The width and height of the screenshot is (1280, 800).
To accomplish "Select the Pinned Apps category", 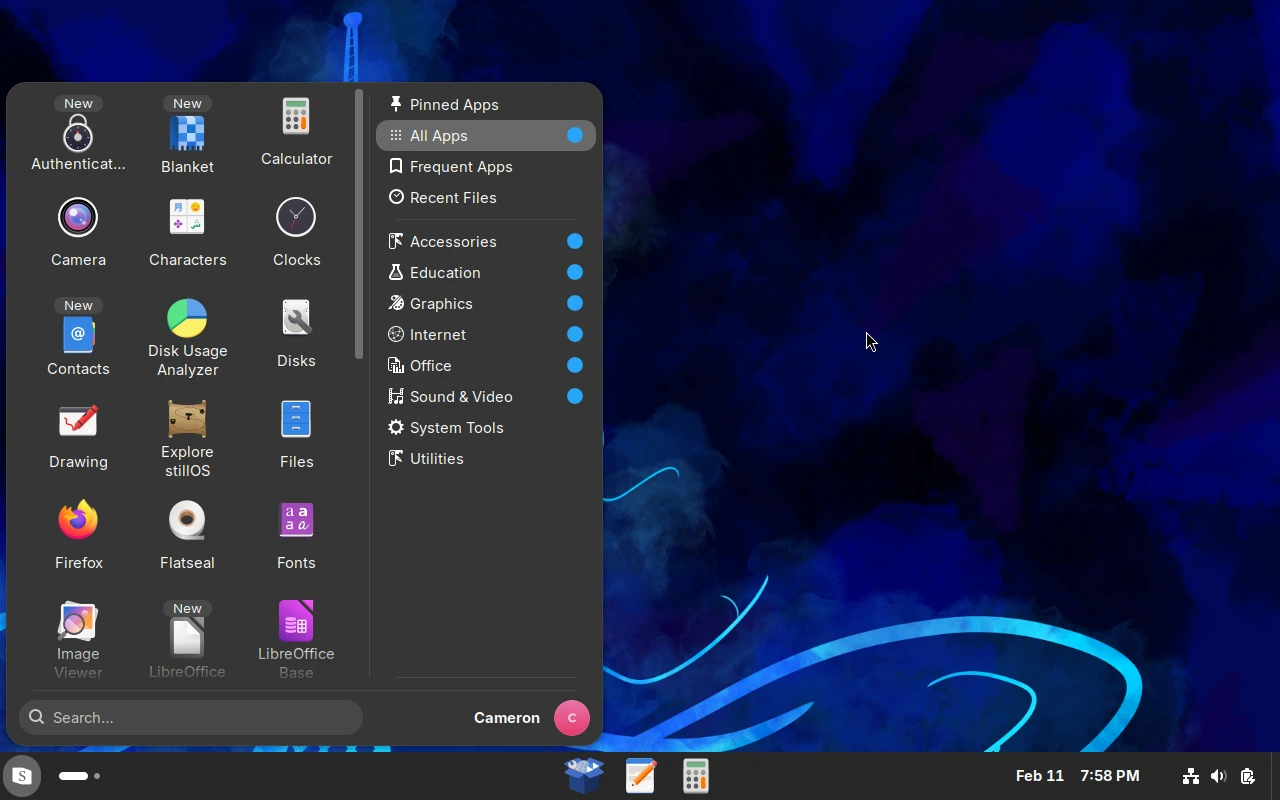I will pos(454,104).
